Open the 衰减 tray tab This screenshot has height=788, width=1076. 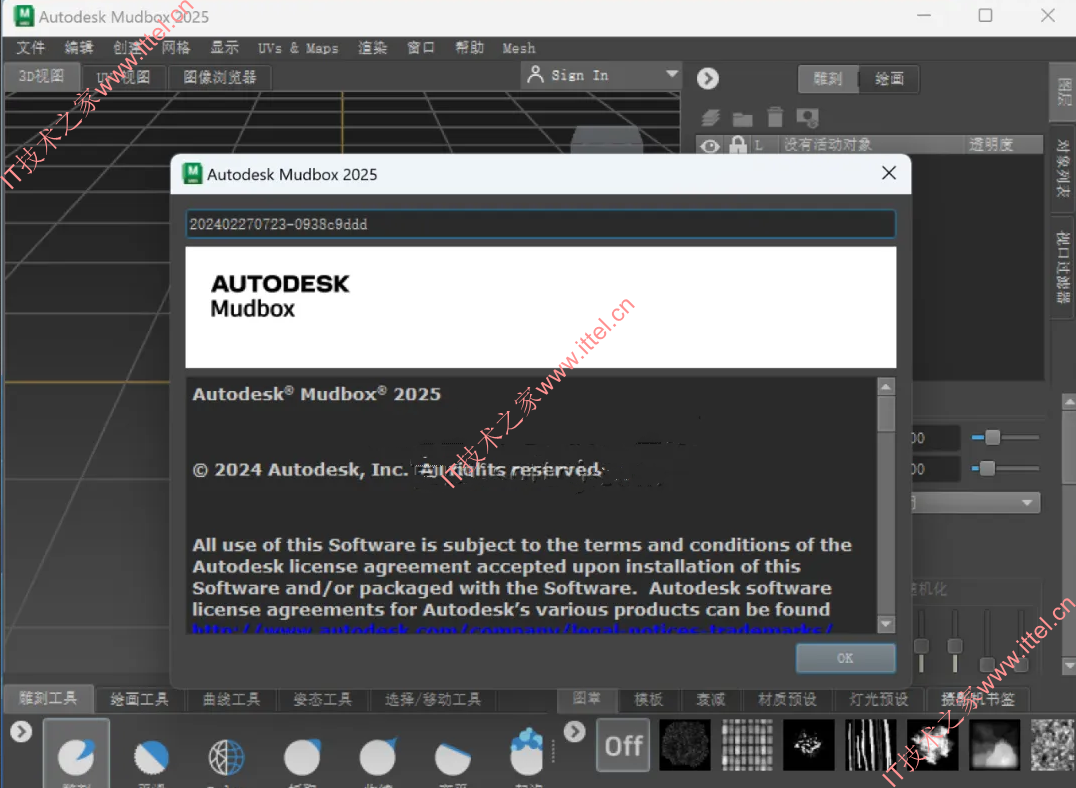pos(710,699)
